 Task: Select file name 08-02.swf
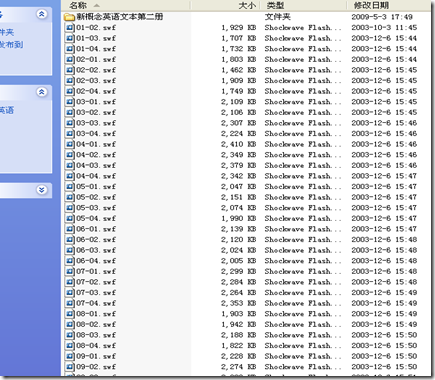click(96, 325)
